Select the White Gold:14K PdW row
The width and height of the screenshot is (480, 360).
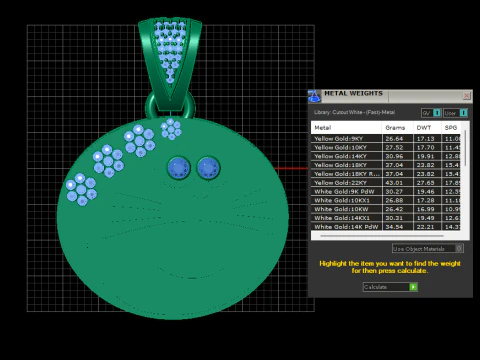coord(386,227)
